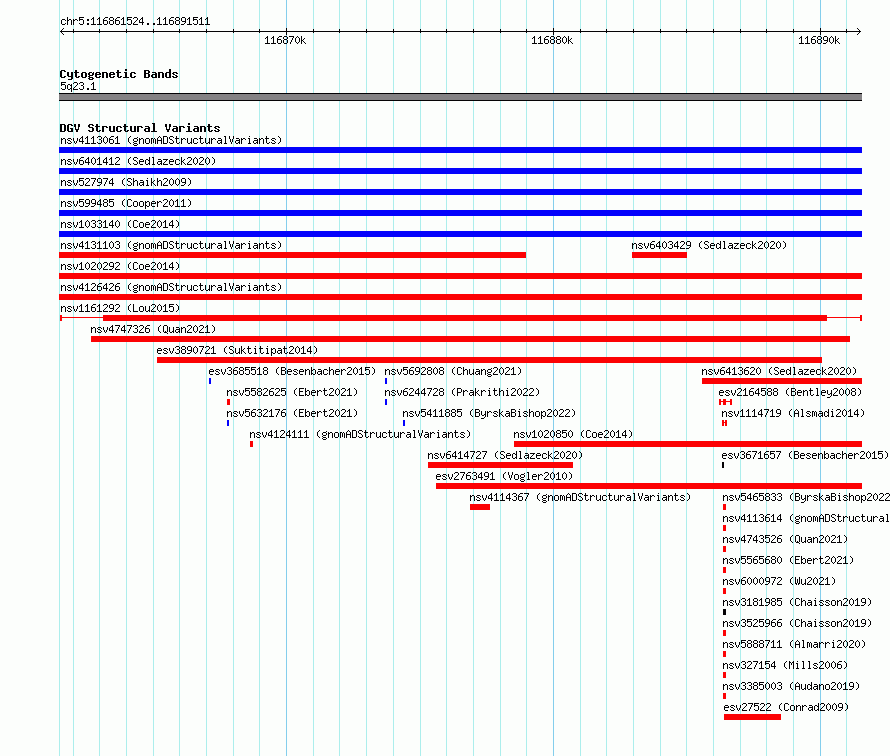Open the nsv1161292 Lou2015 label

(120, 308)
